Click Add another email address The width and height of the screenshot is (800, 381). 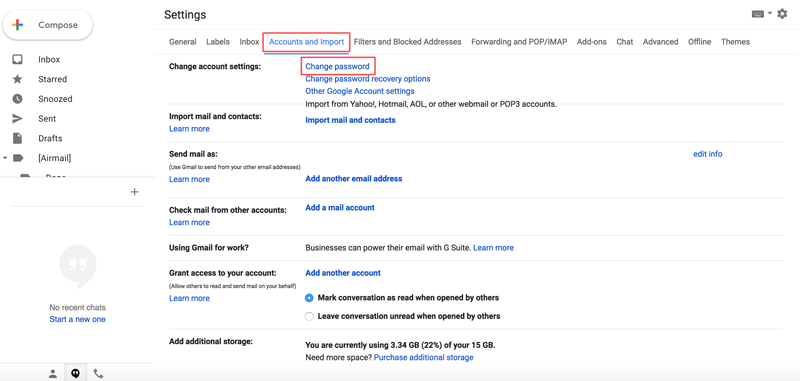tap(354, 179)
